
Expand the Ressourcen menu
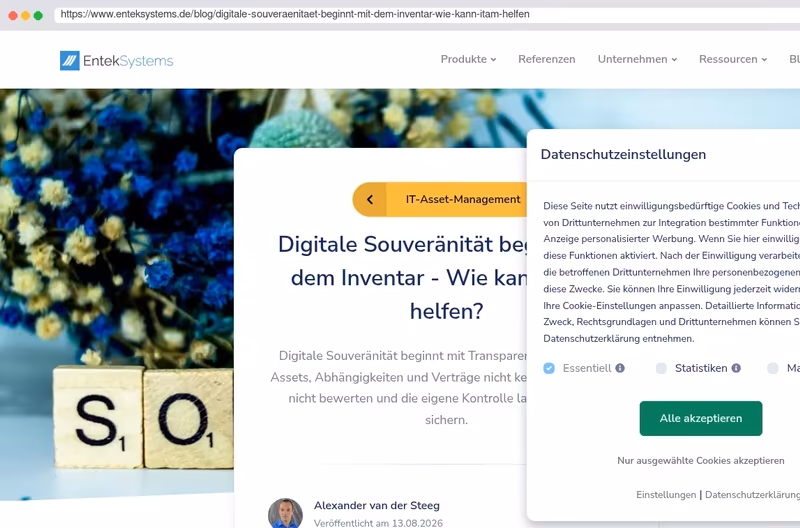[733, 59]
